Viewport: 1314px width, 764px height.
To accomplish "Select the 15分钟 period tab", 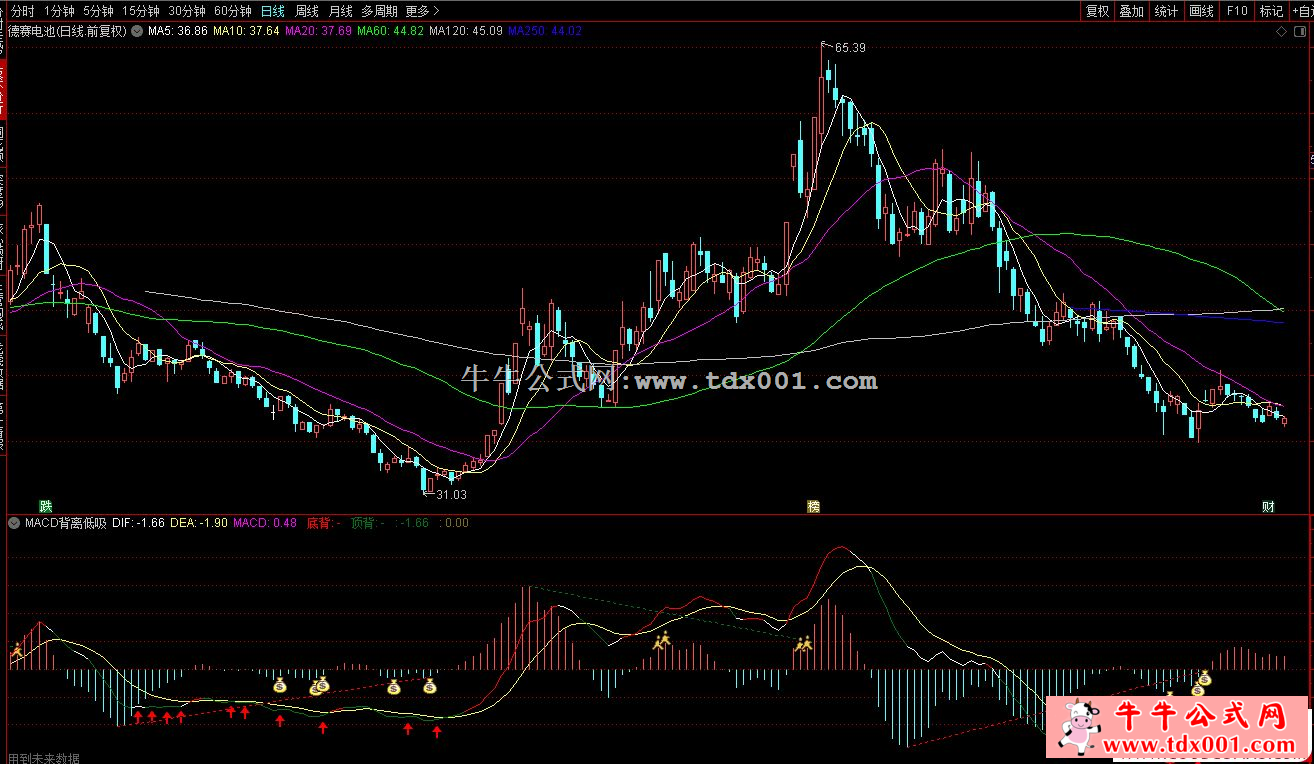I will tap(140, 11).
